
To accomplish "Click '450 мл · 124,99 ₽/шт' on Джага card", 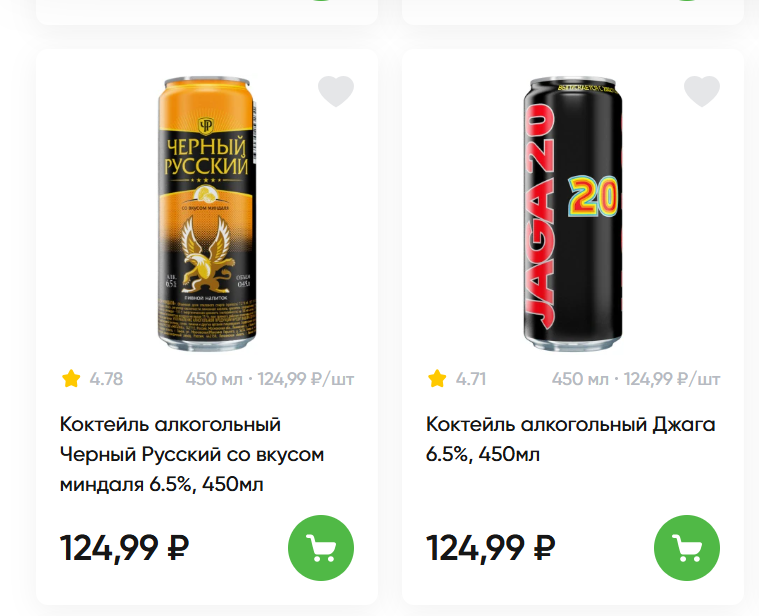I will pos(636,379).
